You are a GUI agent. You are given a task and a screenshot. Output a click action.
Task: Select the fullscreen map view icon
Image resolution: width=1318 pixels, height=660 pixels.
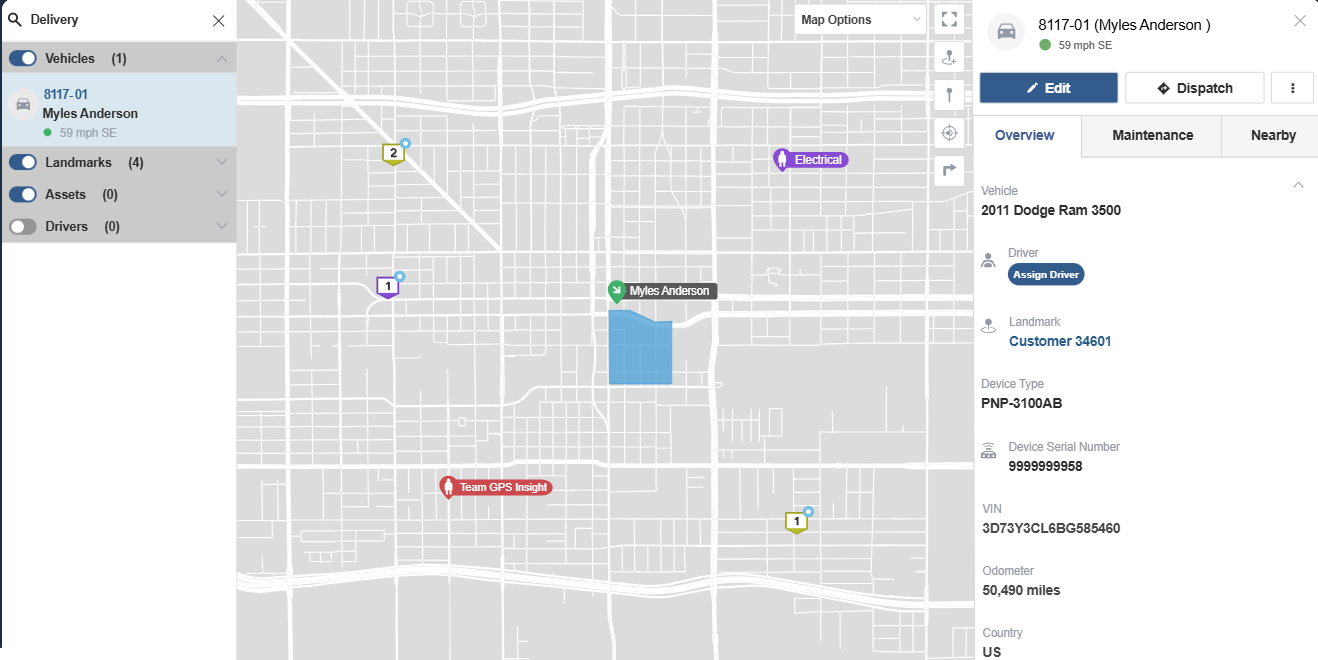click(948, 18)
